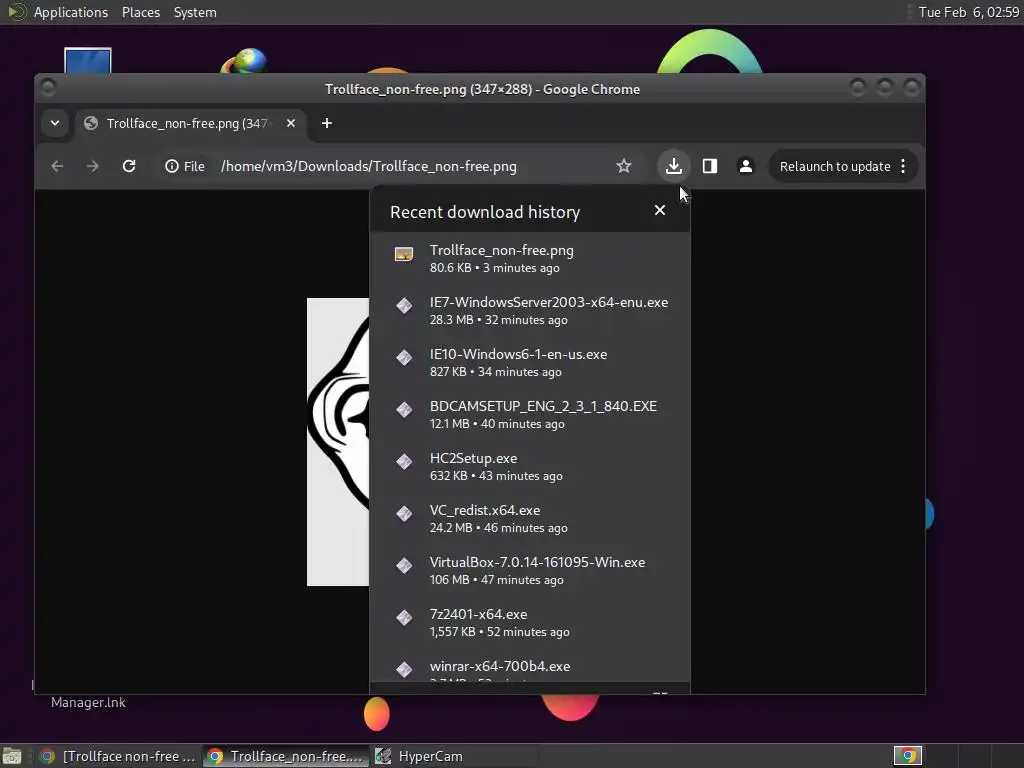Screen dimensions: 1024x768
Task: Click the Trollface image in the page
Action: (x=338, y=442)
